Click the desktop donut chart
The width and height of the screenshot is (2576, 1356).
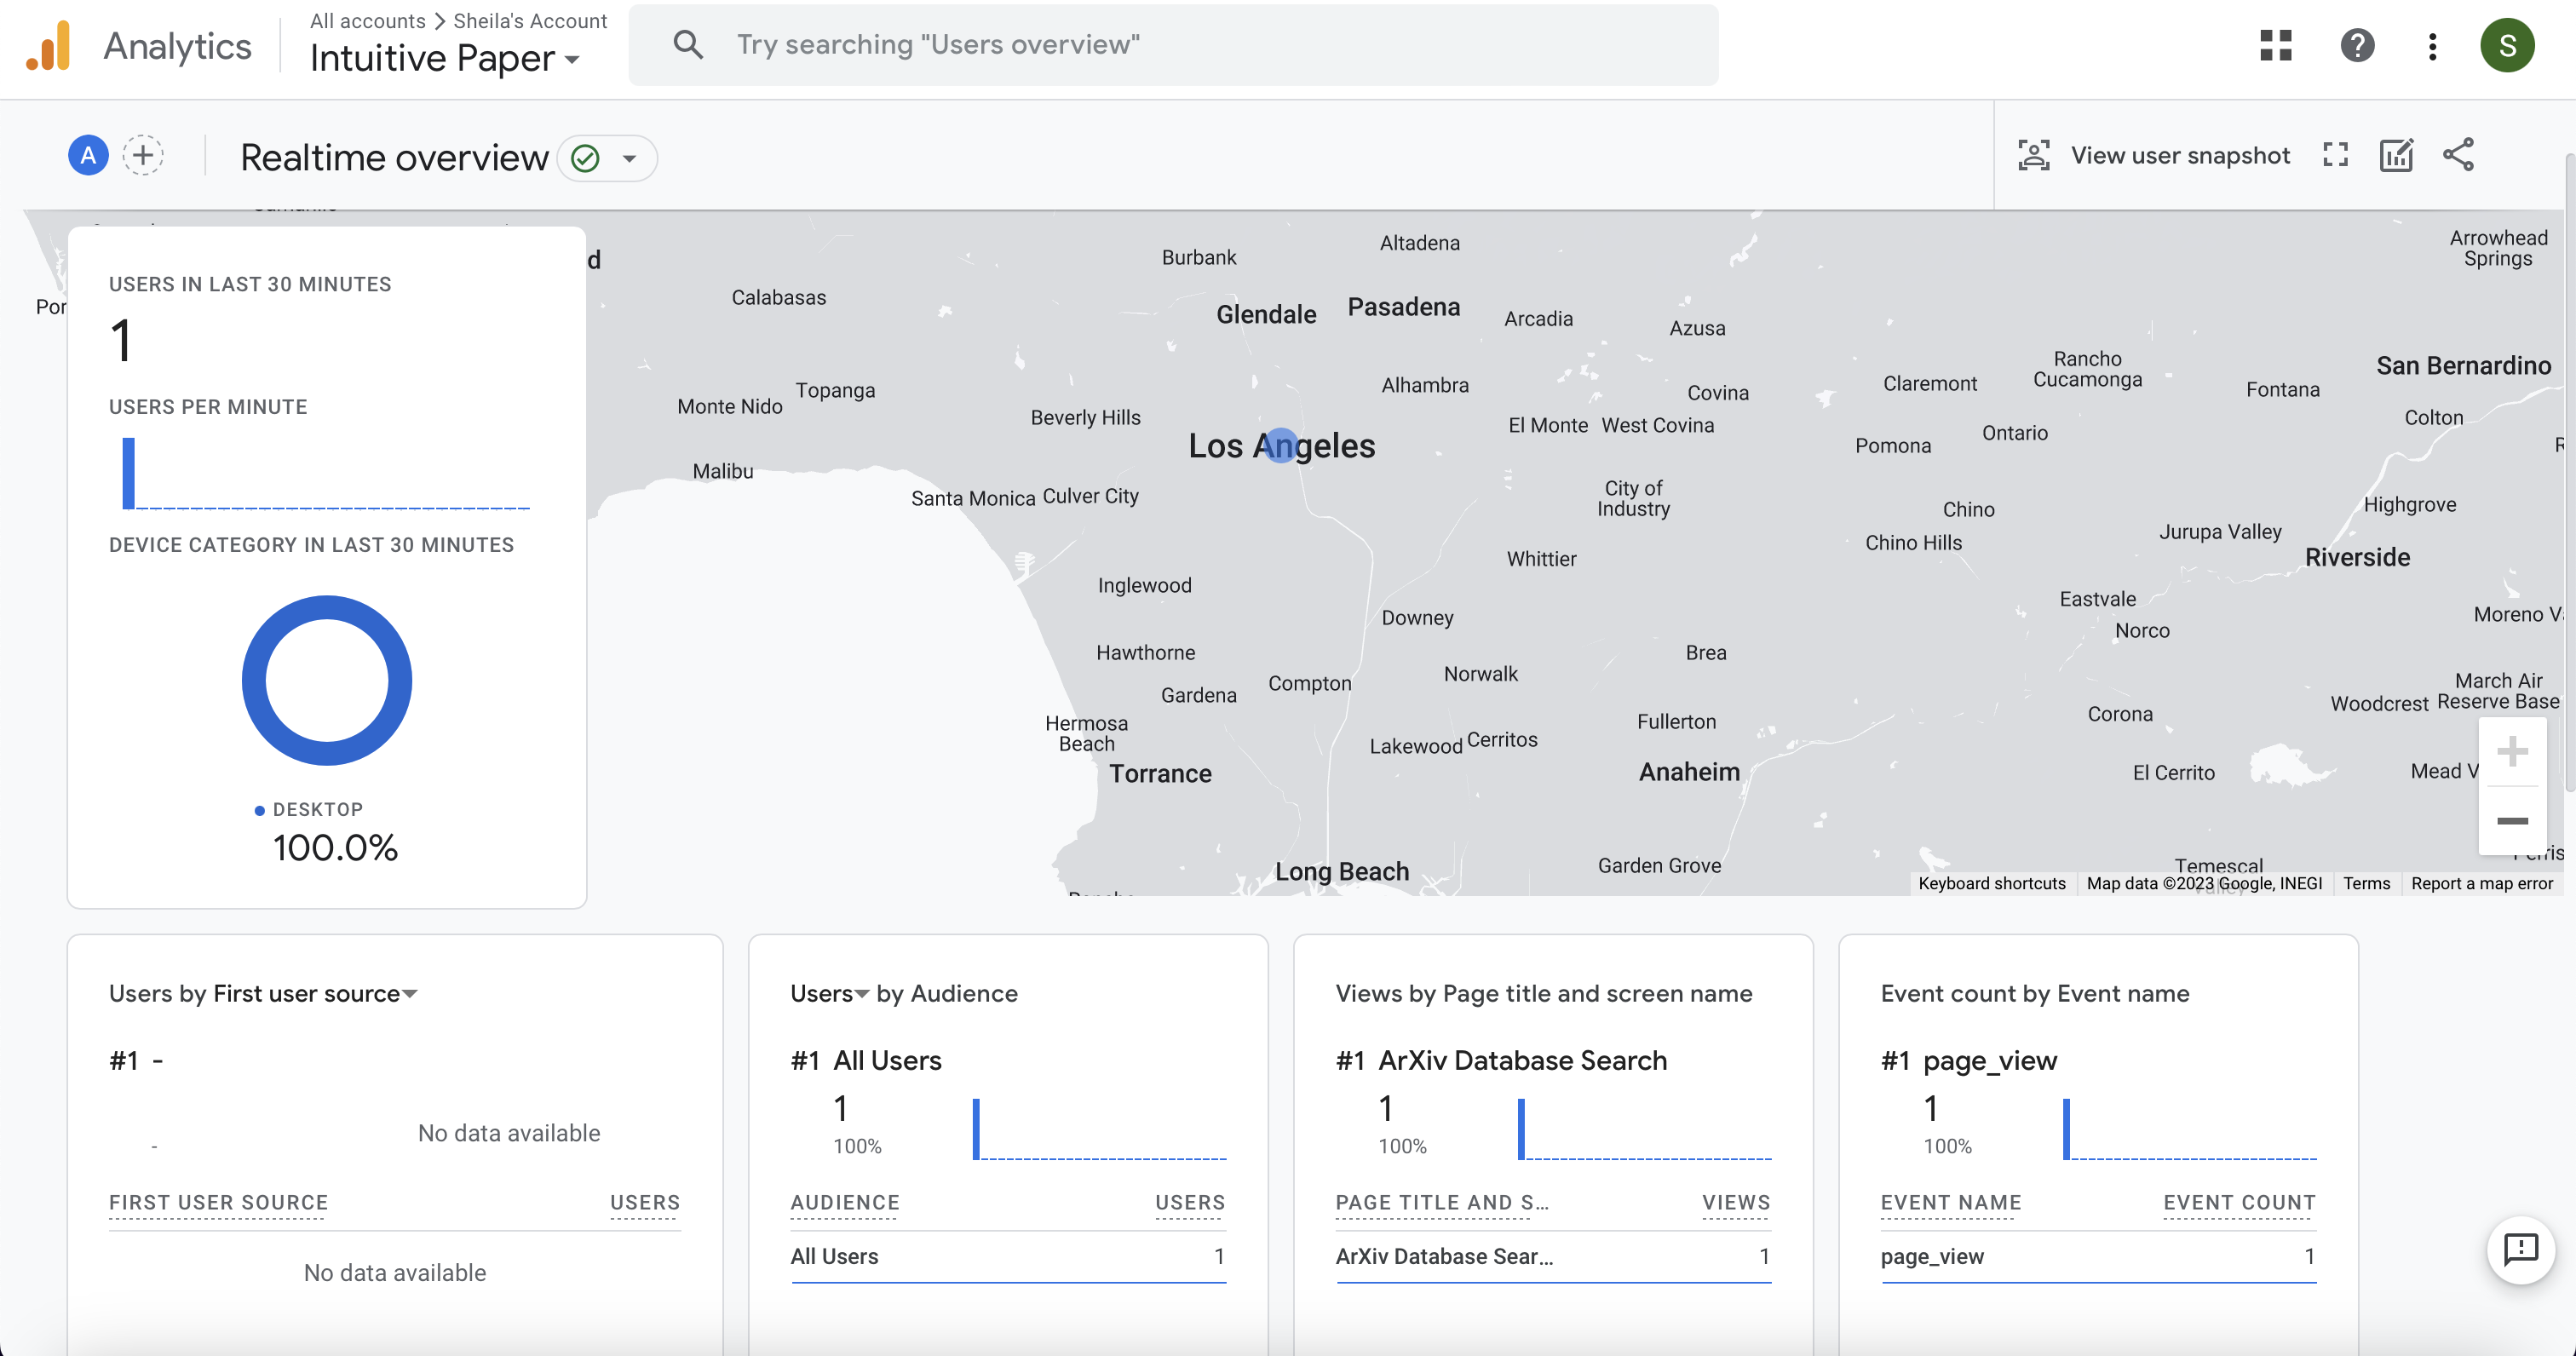[x=326, y=680]
